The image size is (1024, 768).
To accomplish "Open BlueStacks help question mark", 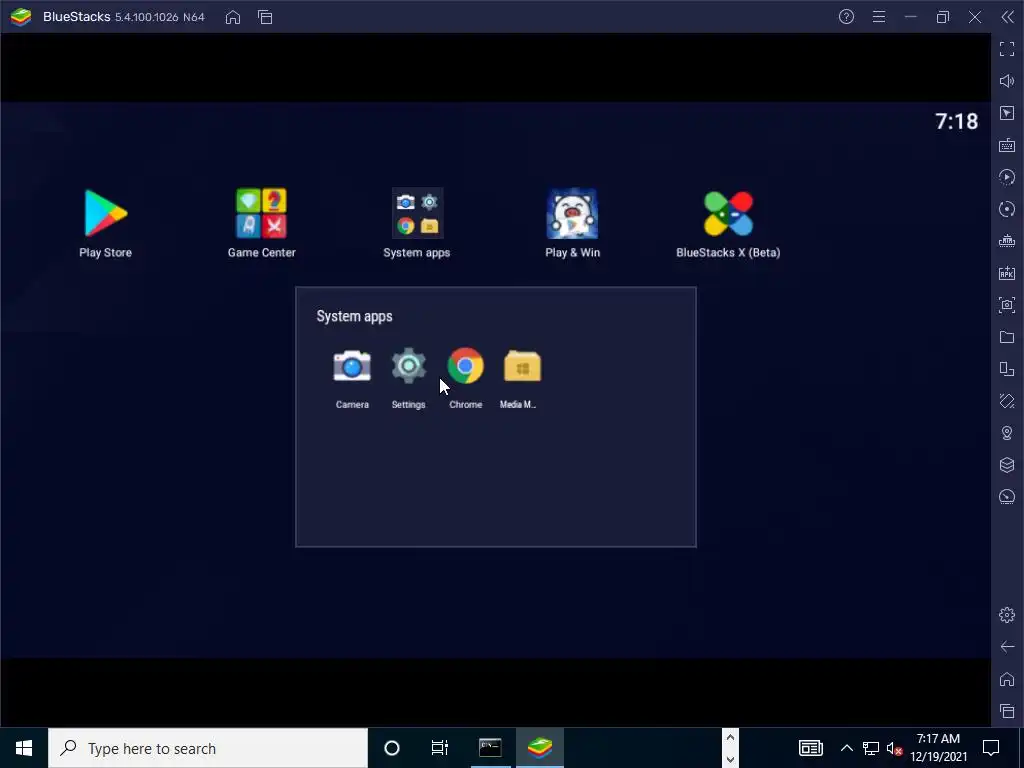I will [846, 17].
